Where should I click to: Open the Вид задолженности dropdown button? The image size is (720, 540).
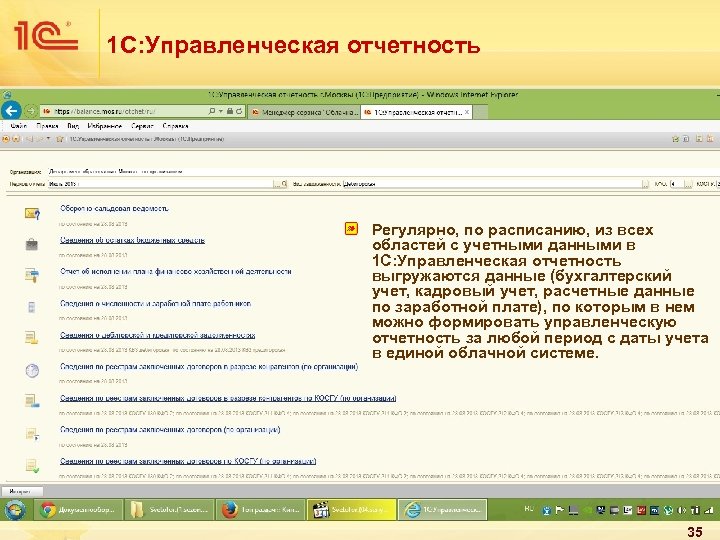point(645,184)
